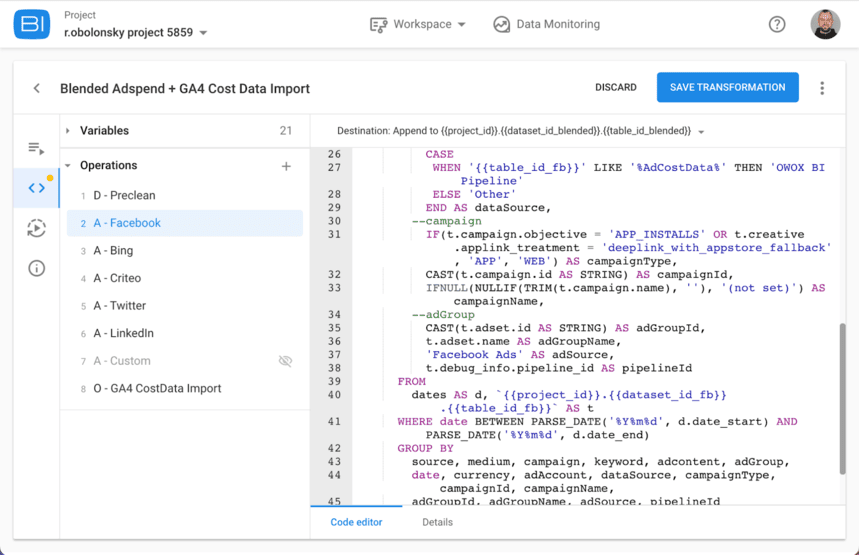859x555 pixels.
Task: Open the Workspace menu
Action: [x=418, y=24]
